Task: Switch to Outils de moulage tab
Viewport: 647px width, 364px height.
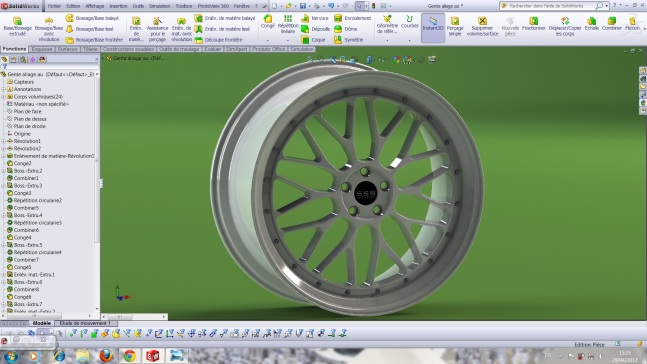Action: pos(179,49)
